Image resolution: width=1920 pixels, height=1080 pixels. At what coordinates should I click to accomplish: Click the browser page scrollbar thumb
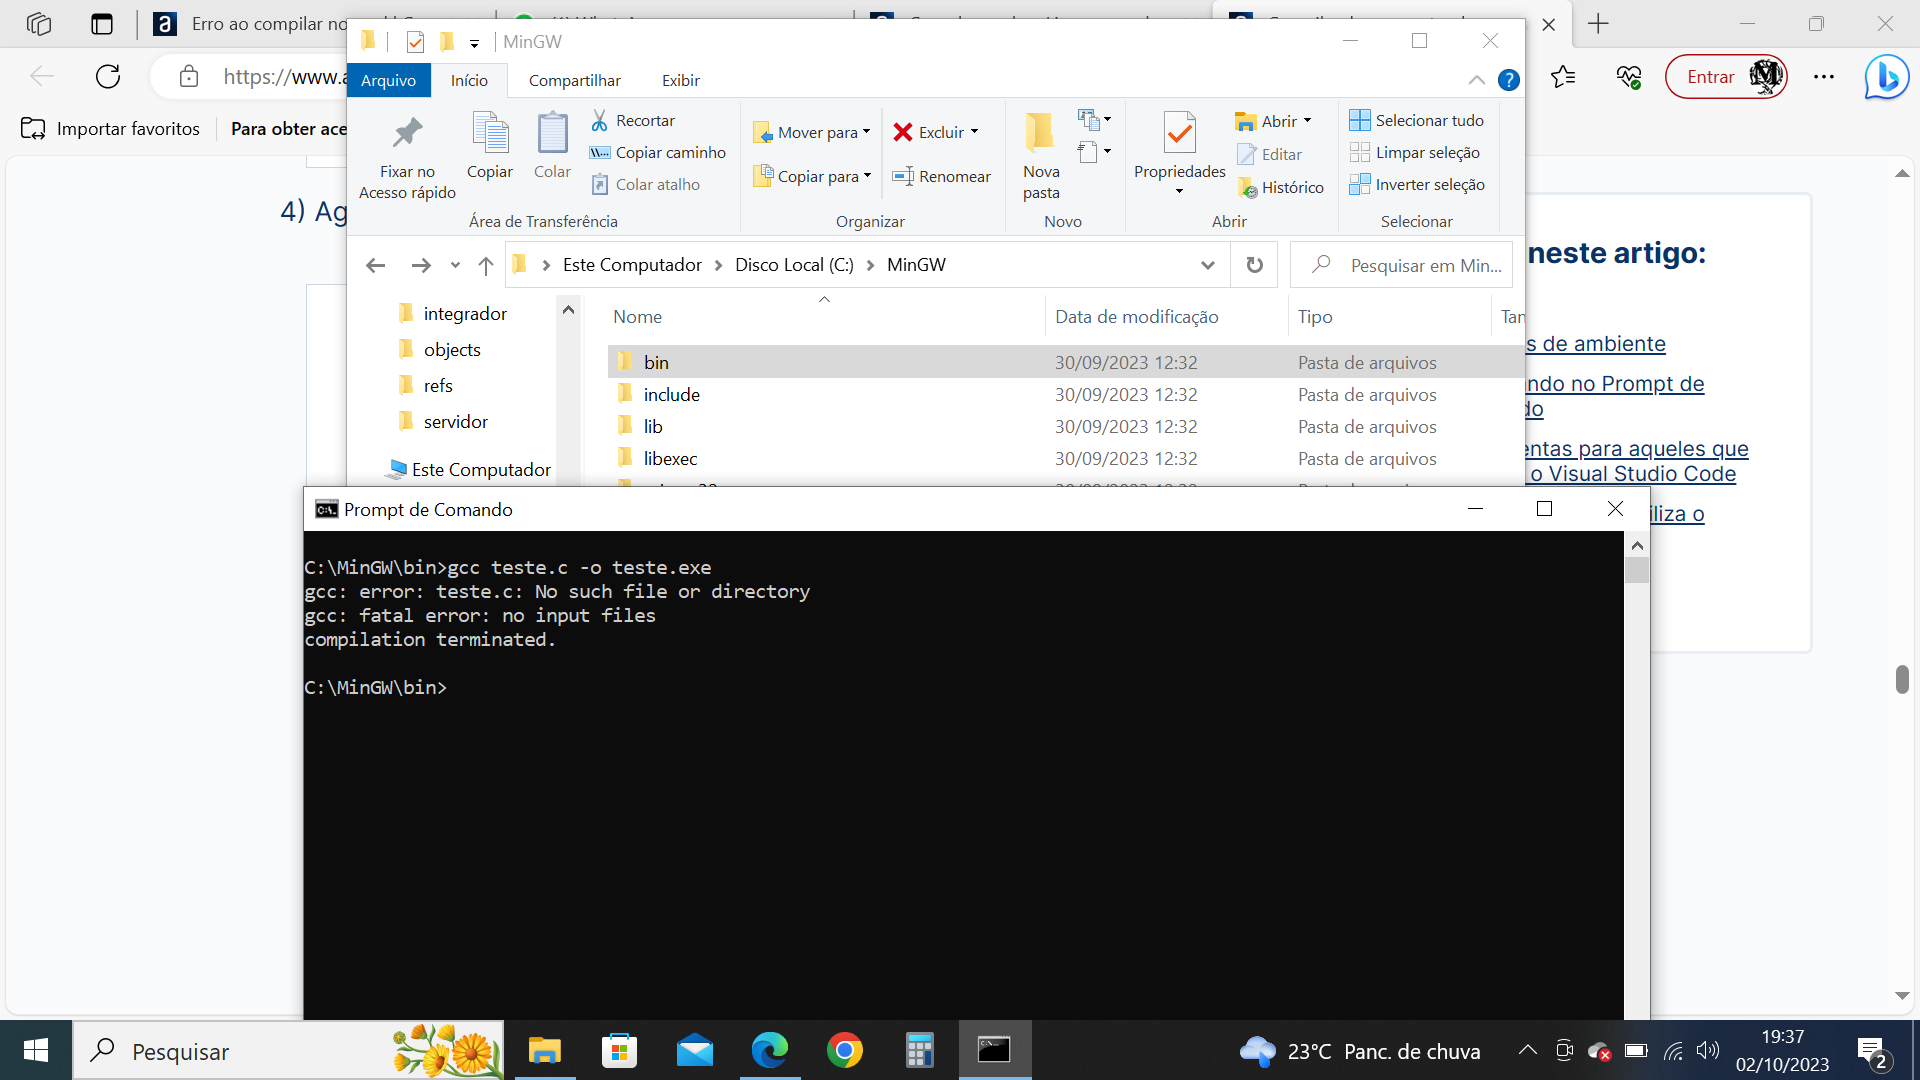coord(1902,679)
